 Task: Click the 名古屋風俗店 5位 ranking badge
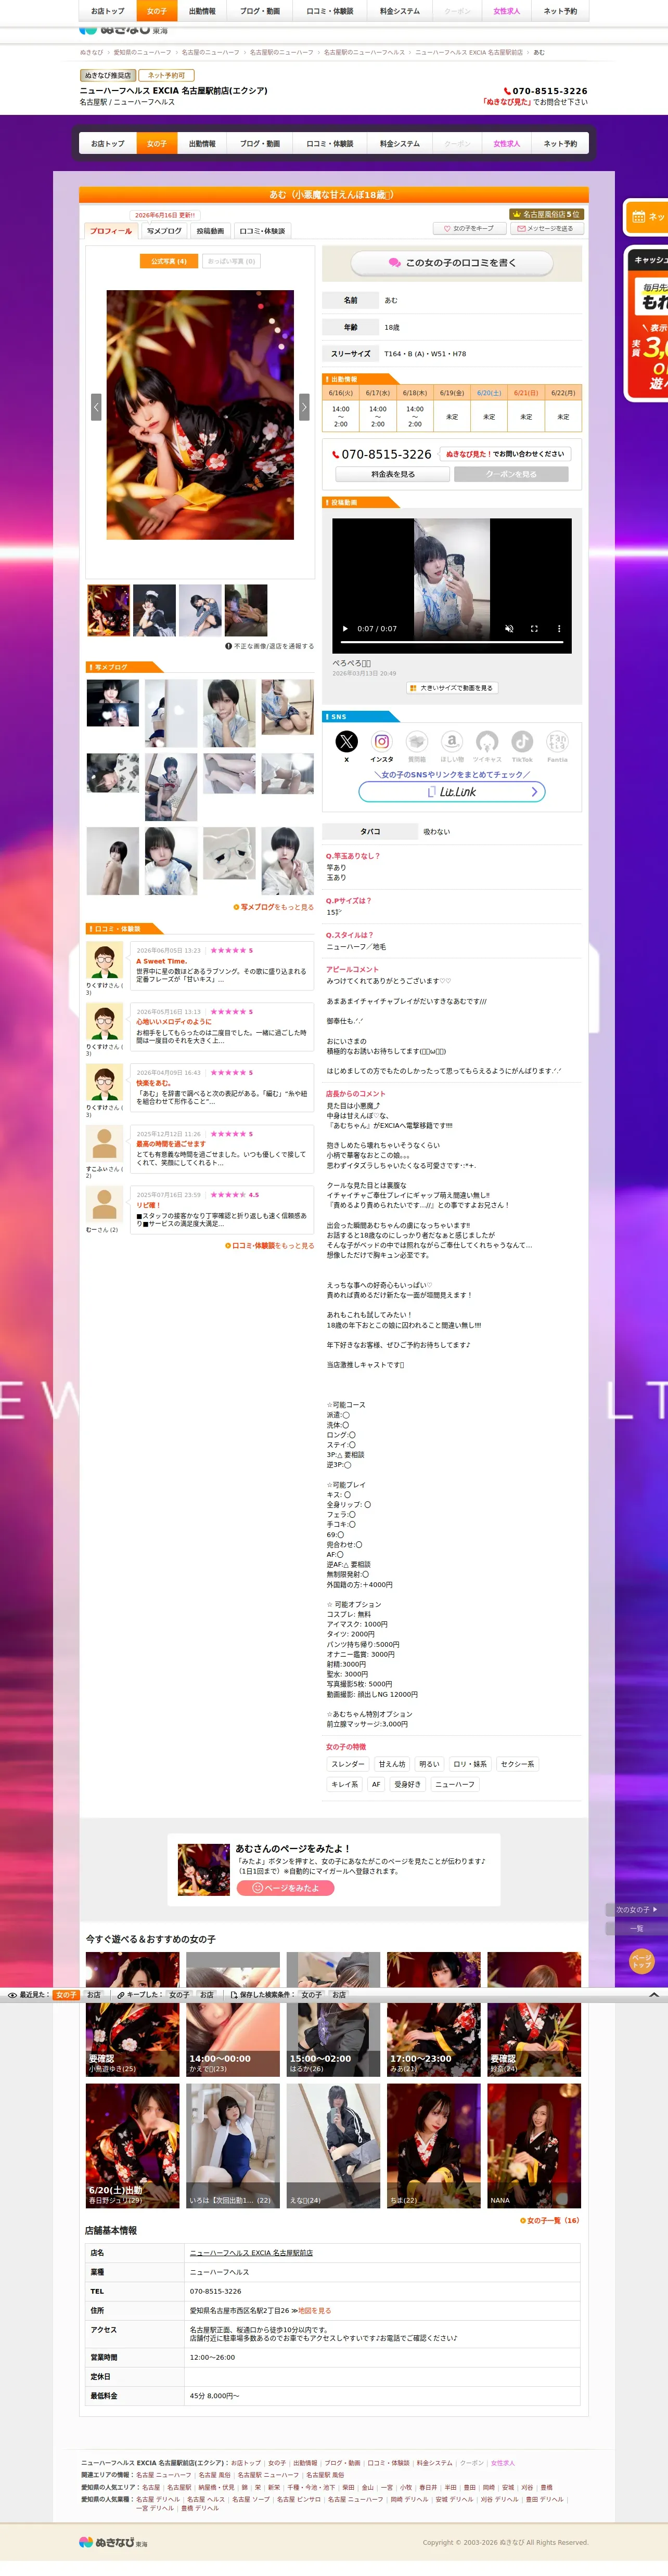[546, 214]
